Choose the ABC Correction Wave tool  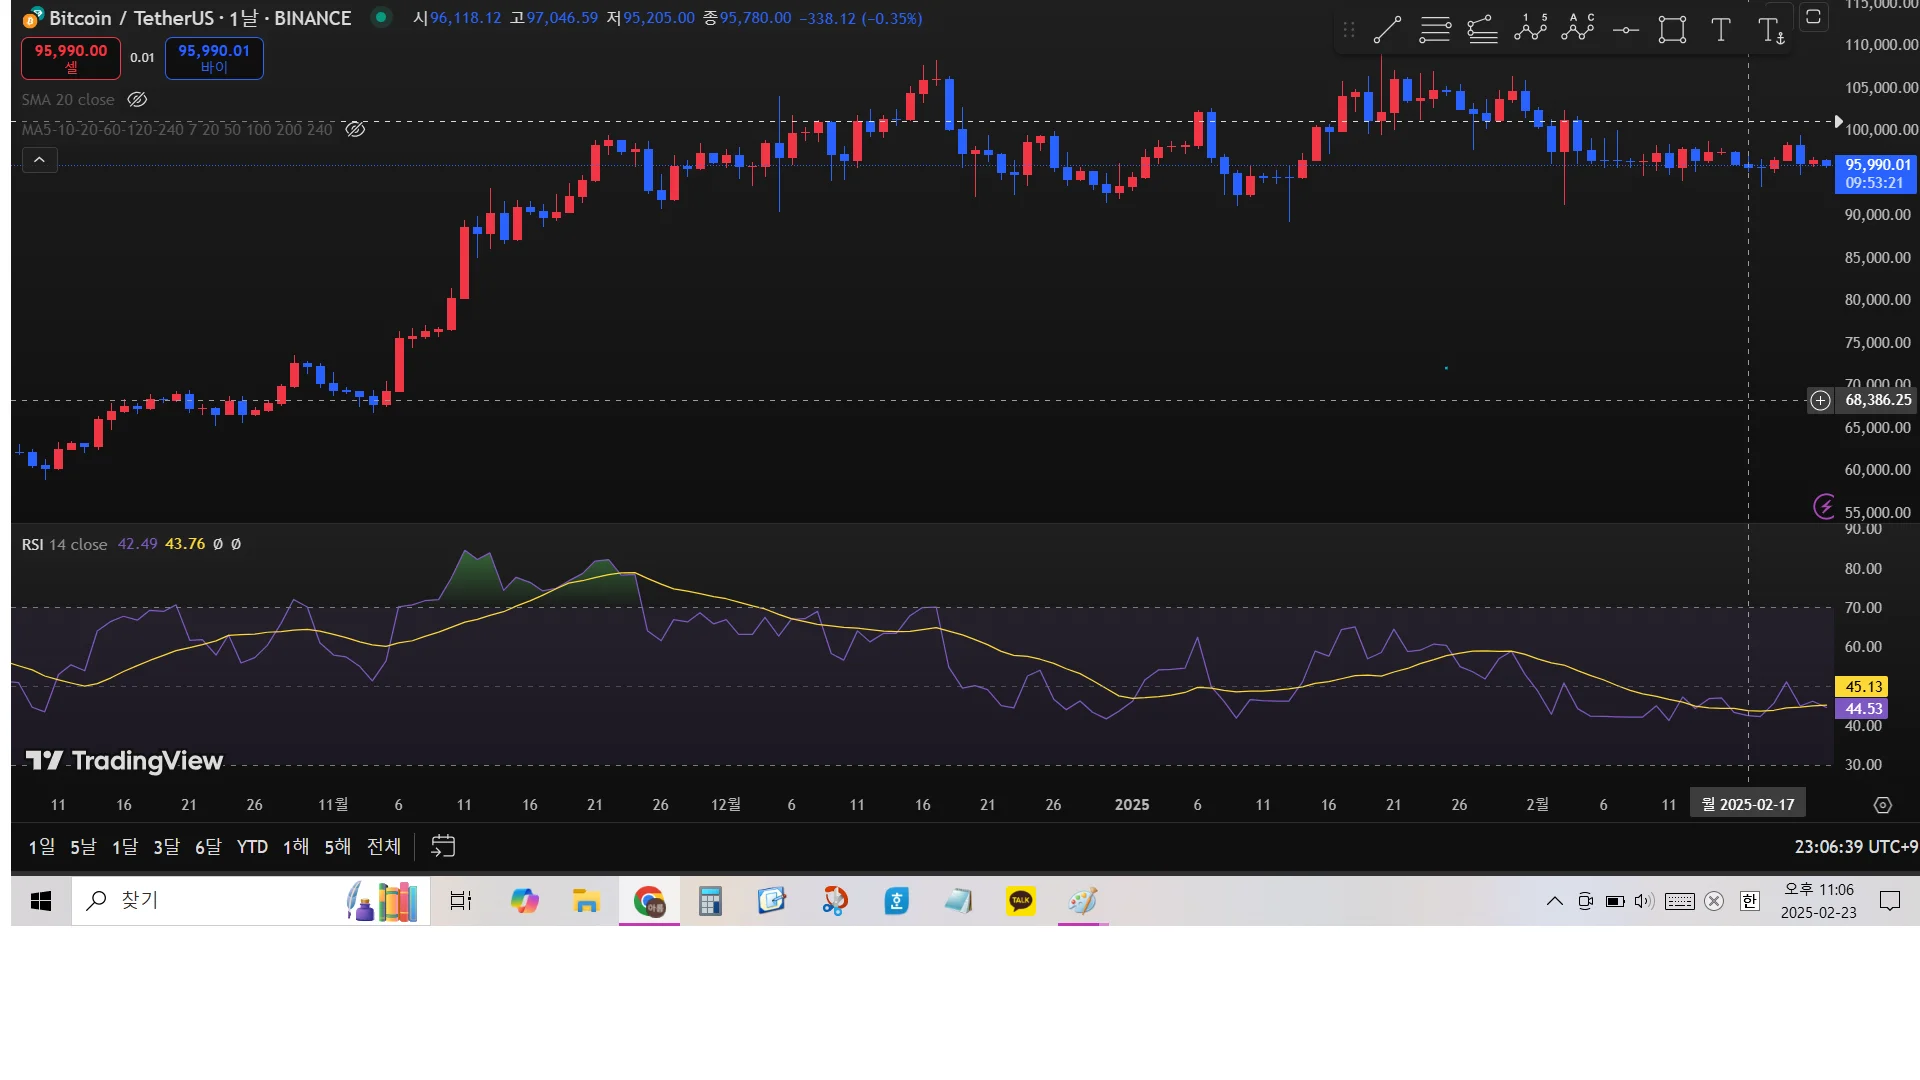(x=1578, y=30)
